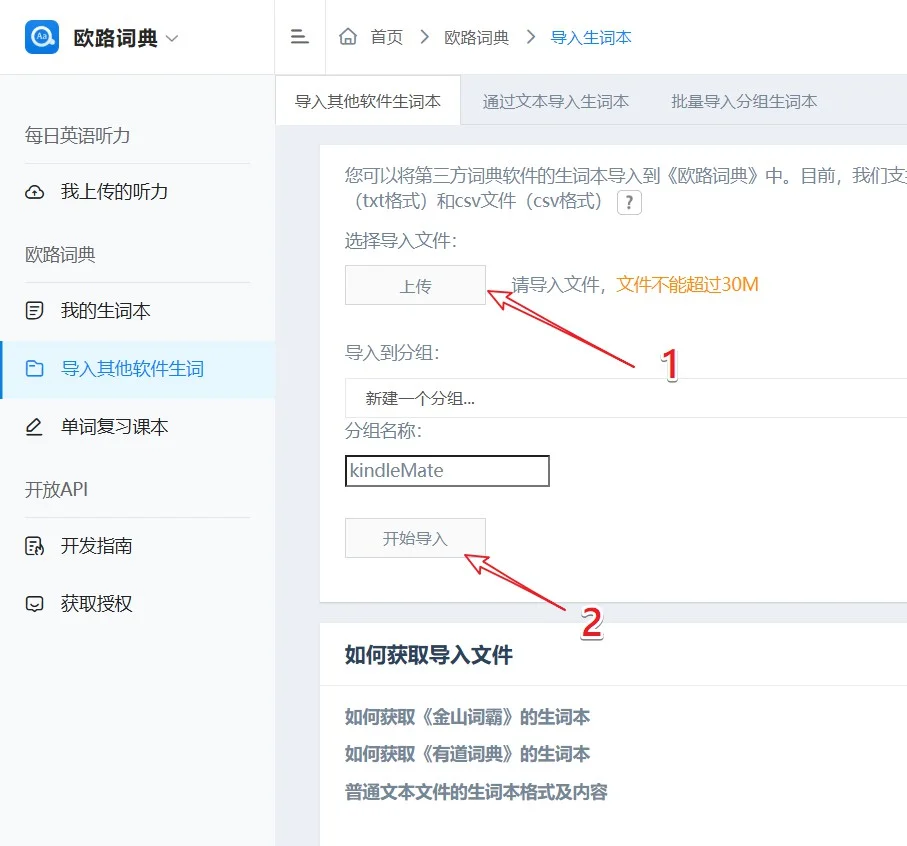The height and width of the screenshot is (846, 907).
Task: Click the 上传 upload button
Action: point(415,285)
